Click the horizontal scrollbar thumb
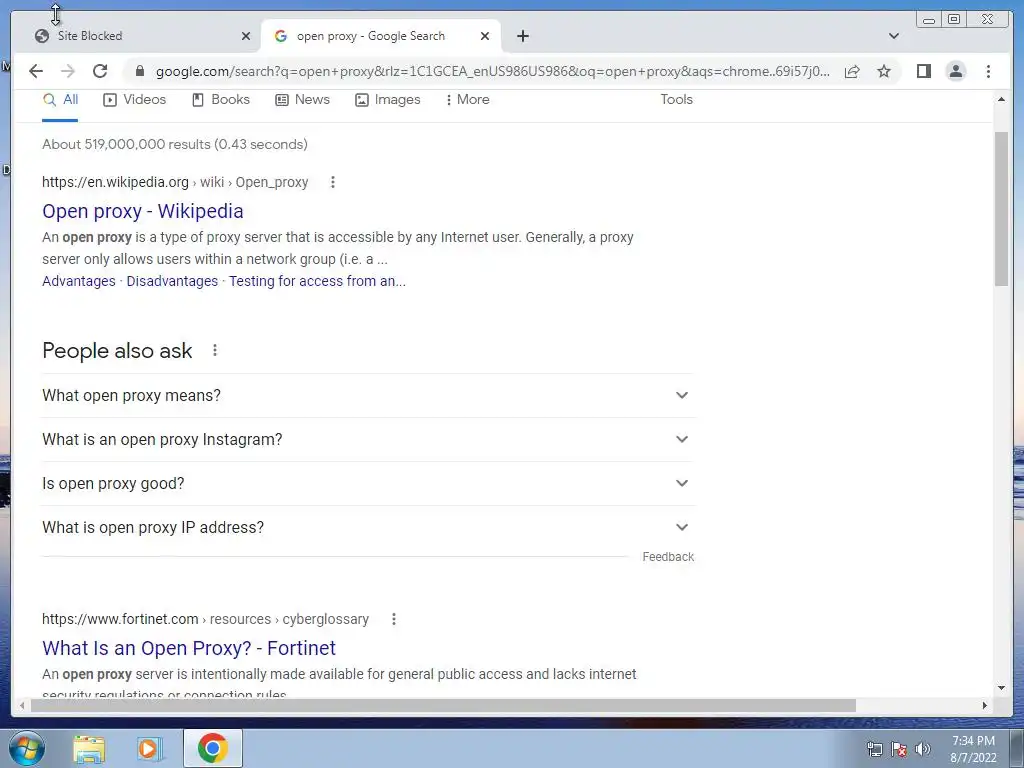1024x768 pixels. [443, 705]
